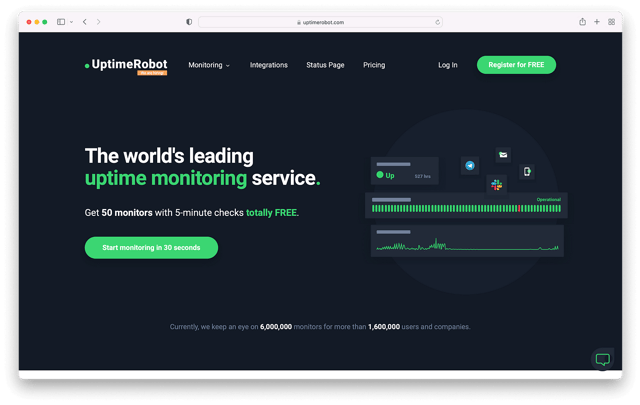Click the red down bar in uptime strip

coord(519,209)
